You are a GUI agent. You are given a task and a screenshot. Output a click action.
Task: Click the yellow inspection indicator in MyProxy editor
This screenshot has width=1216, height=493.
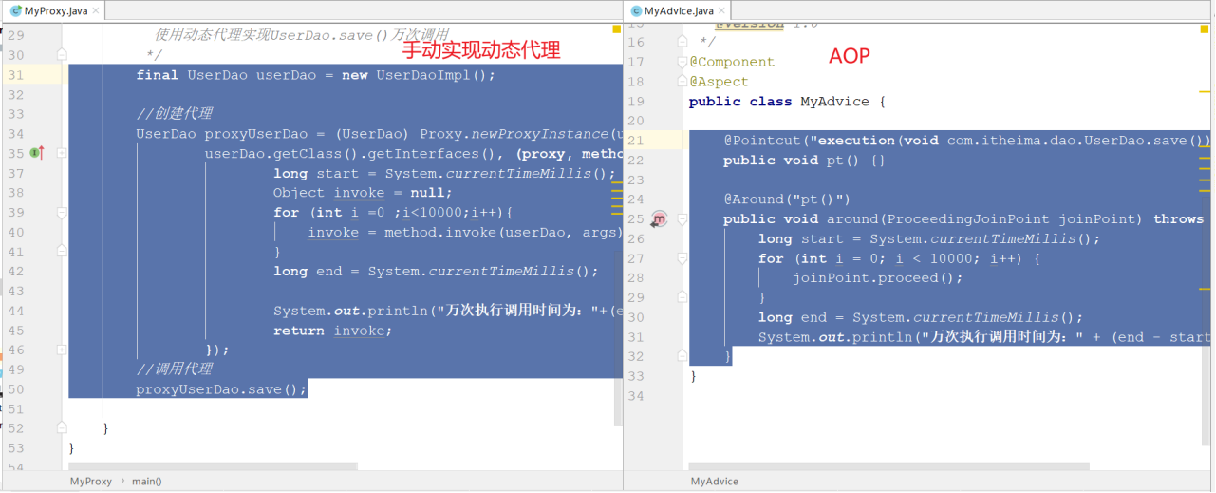(617, 29)
